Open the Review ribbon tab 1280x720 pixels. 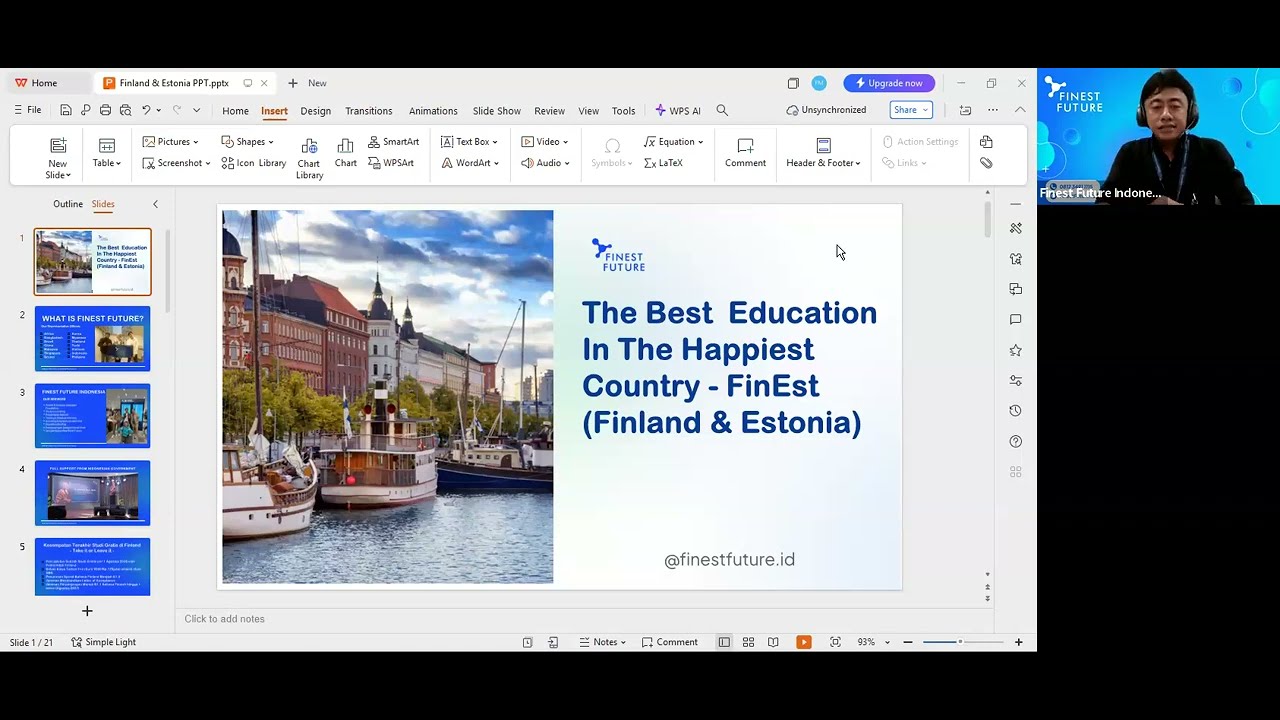point(549,111)
